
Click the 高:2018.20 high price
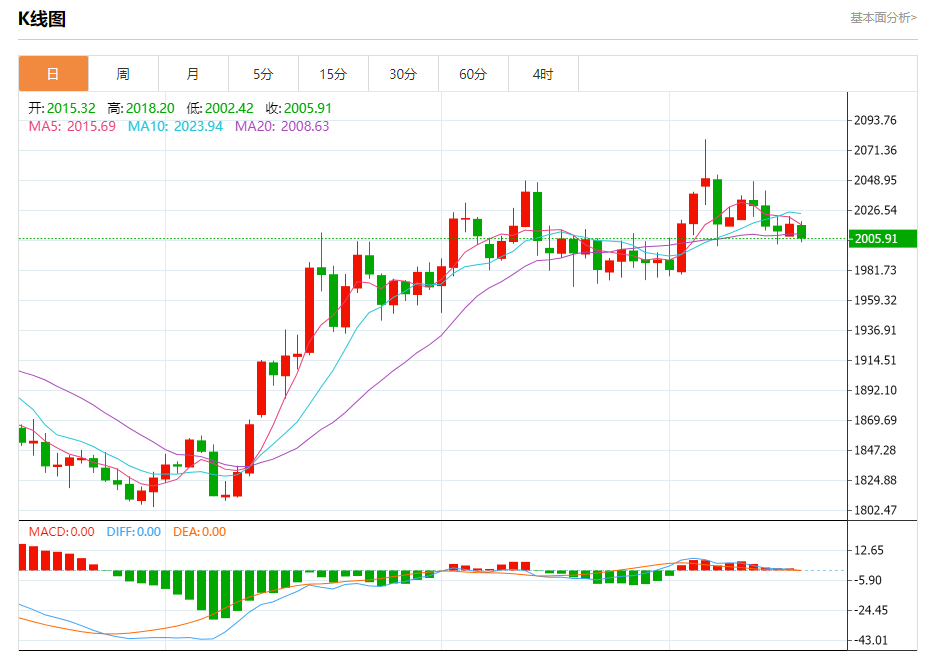[141, 108]
